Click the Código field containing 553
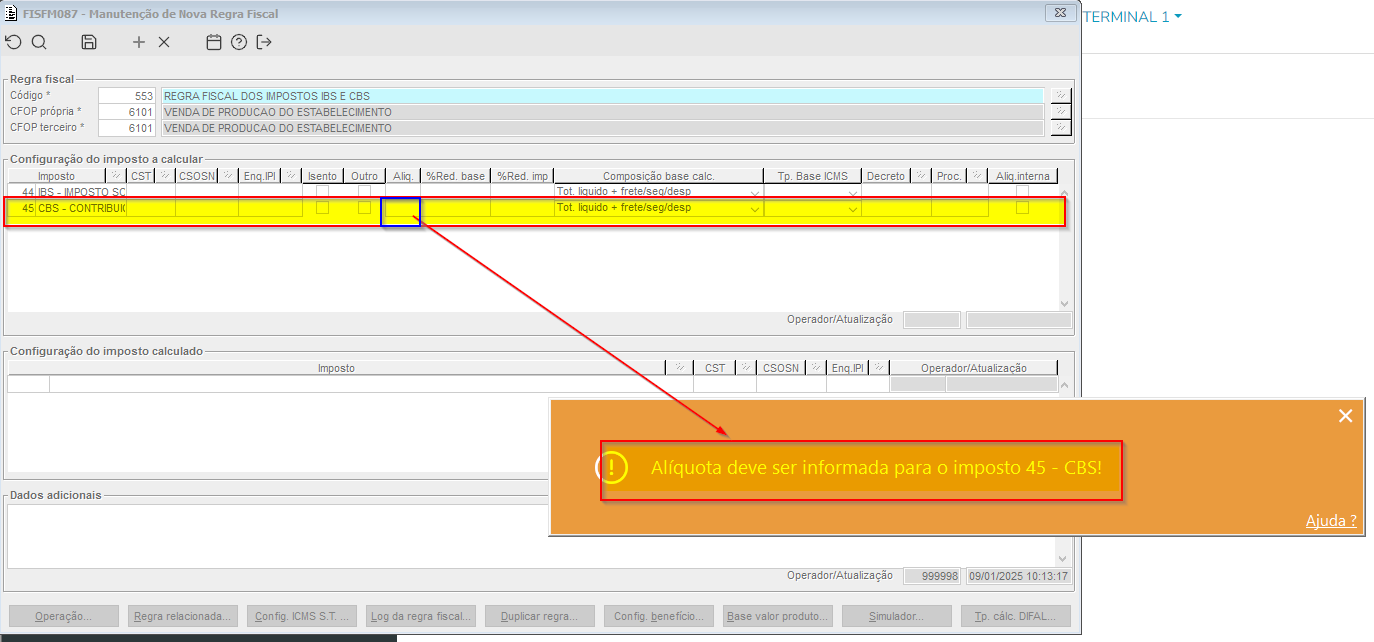 [x=127, y=96]
